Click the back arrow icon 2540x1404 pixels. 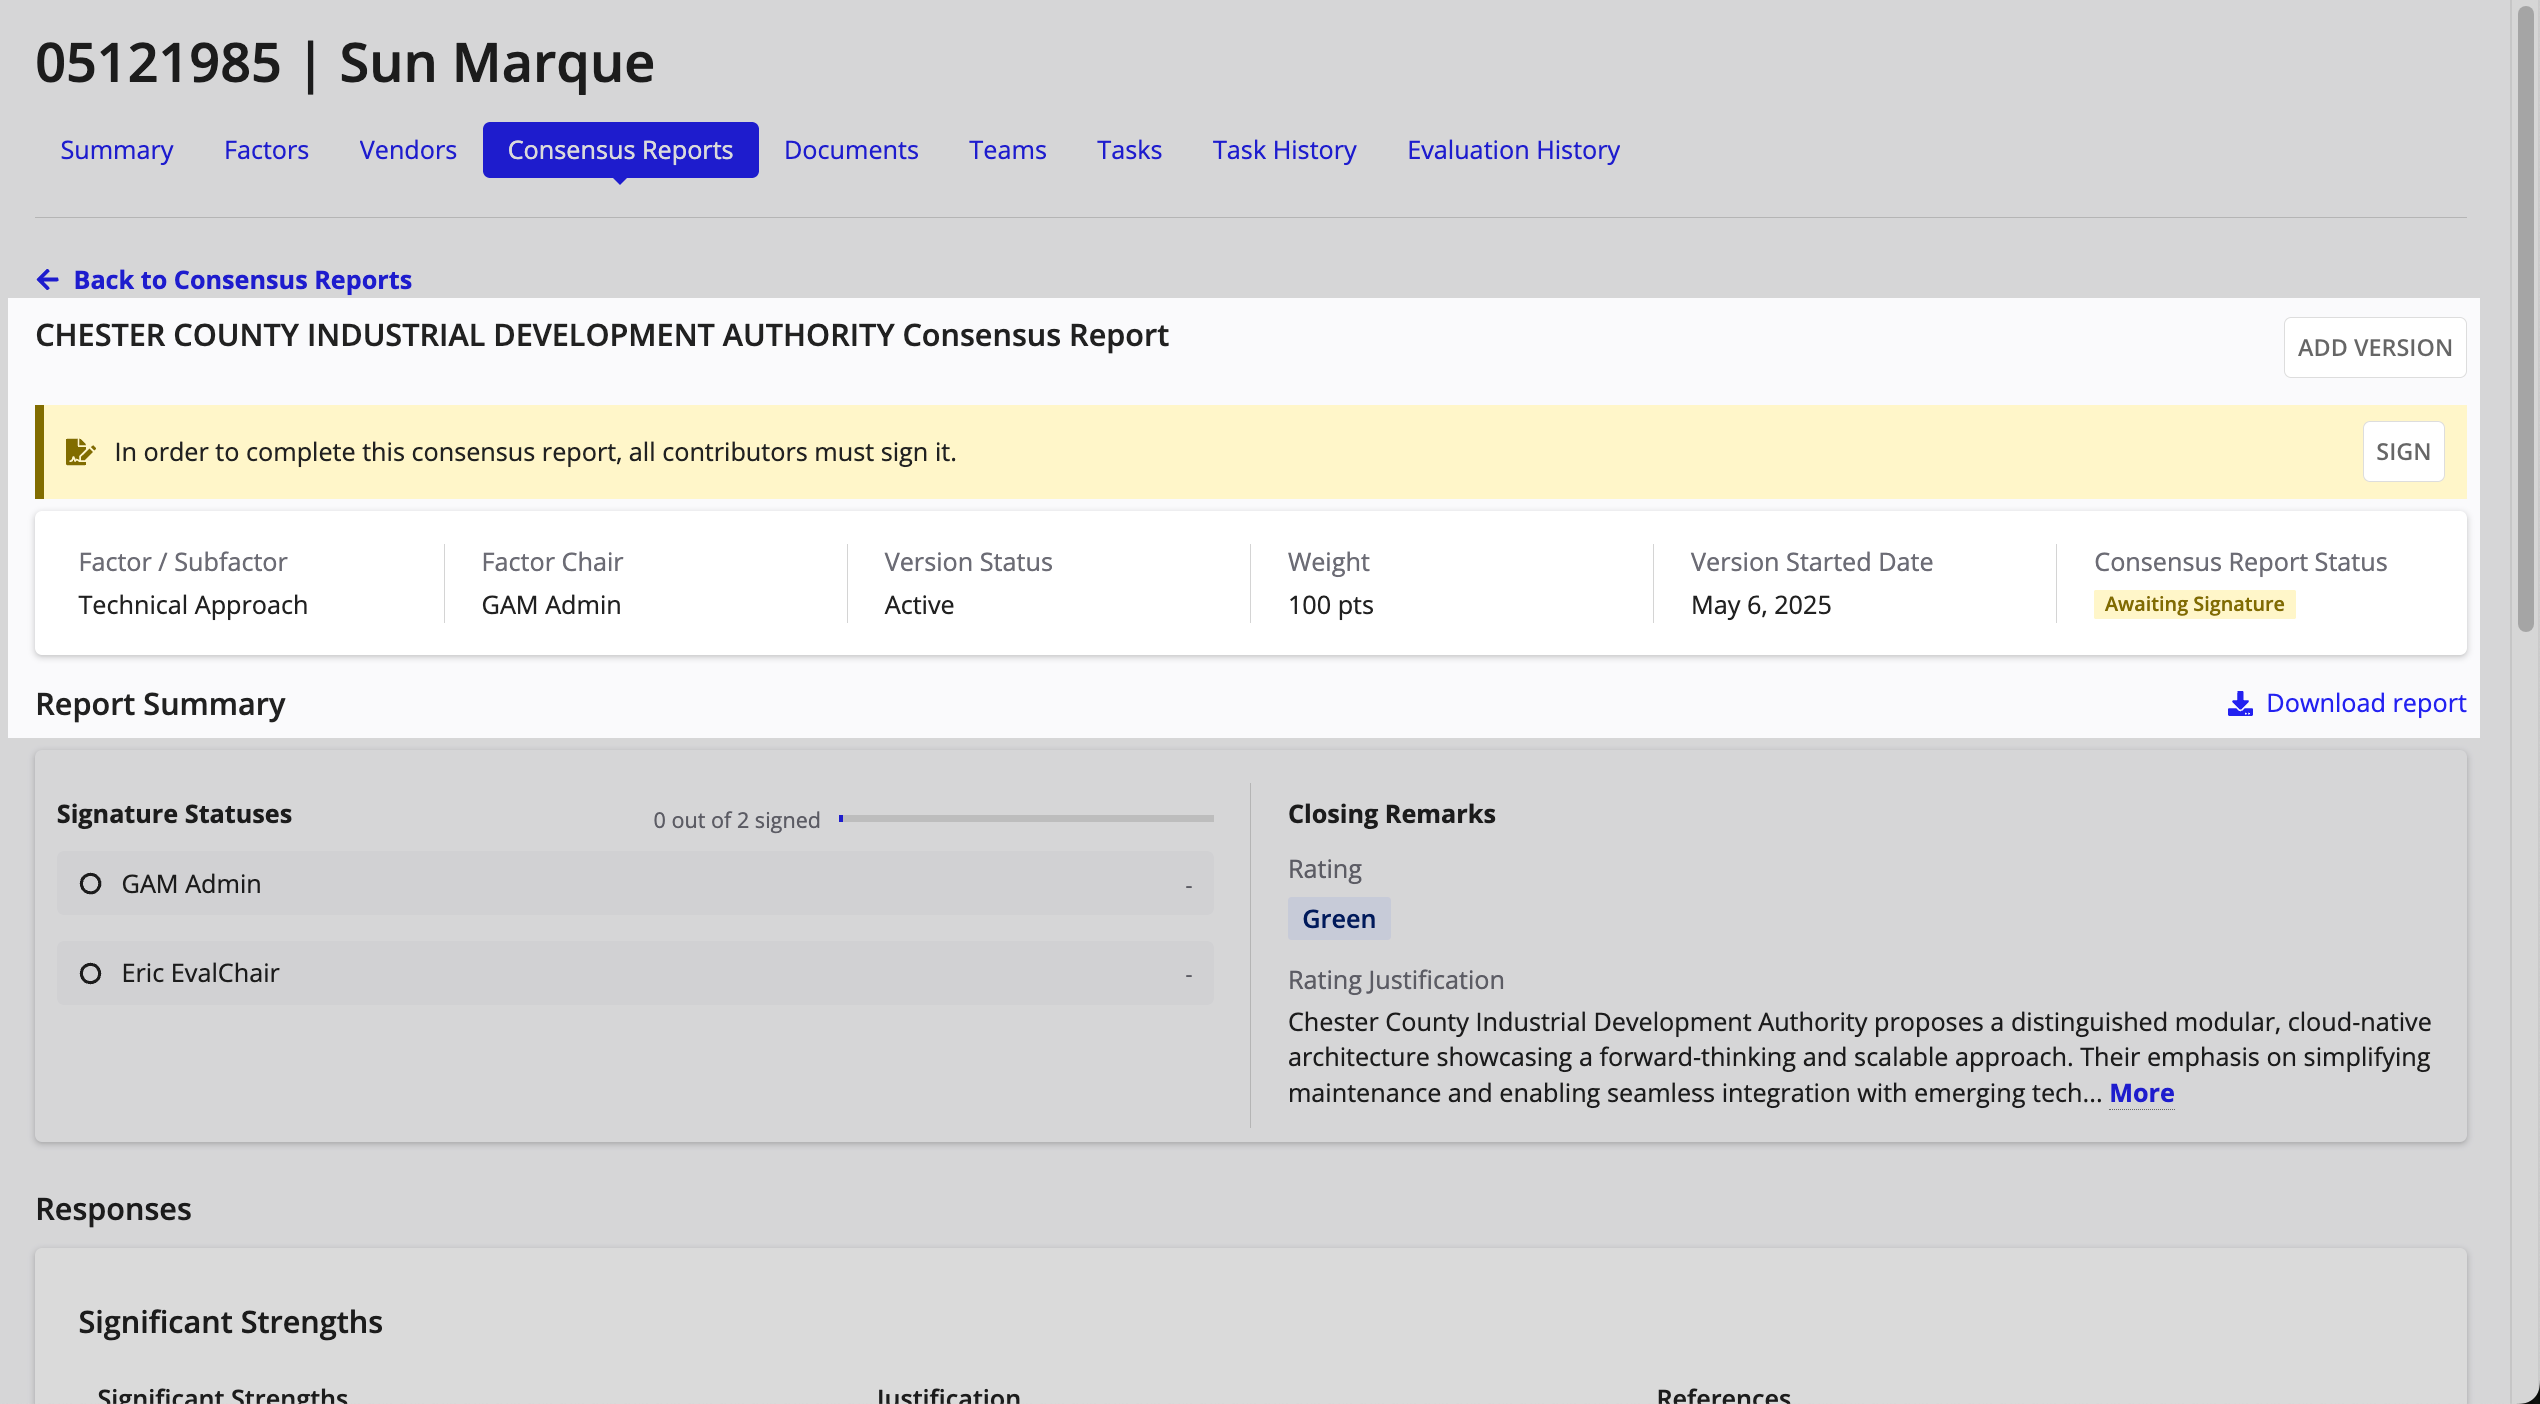click(x=47, y=280)
